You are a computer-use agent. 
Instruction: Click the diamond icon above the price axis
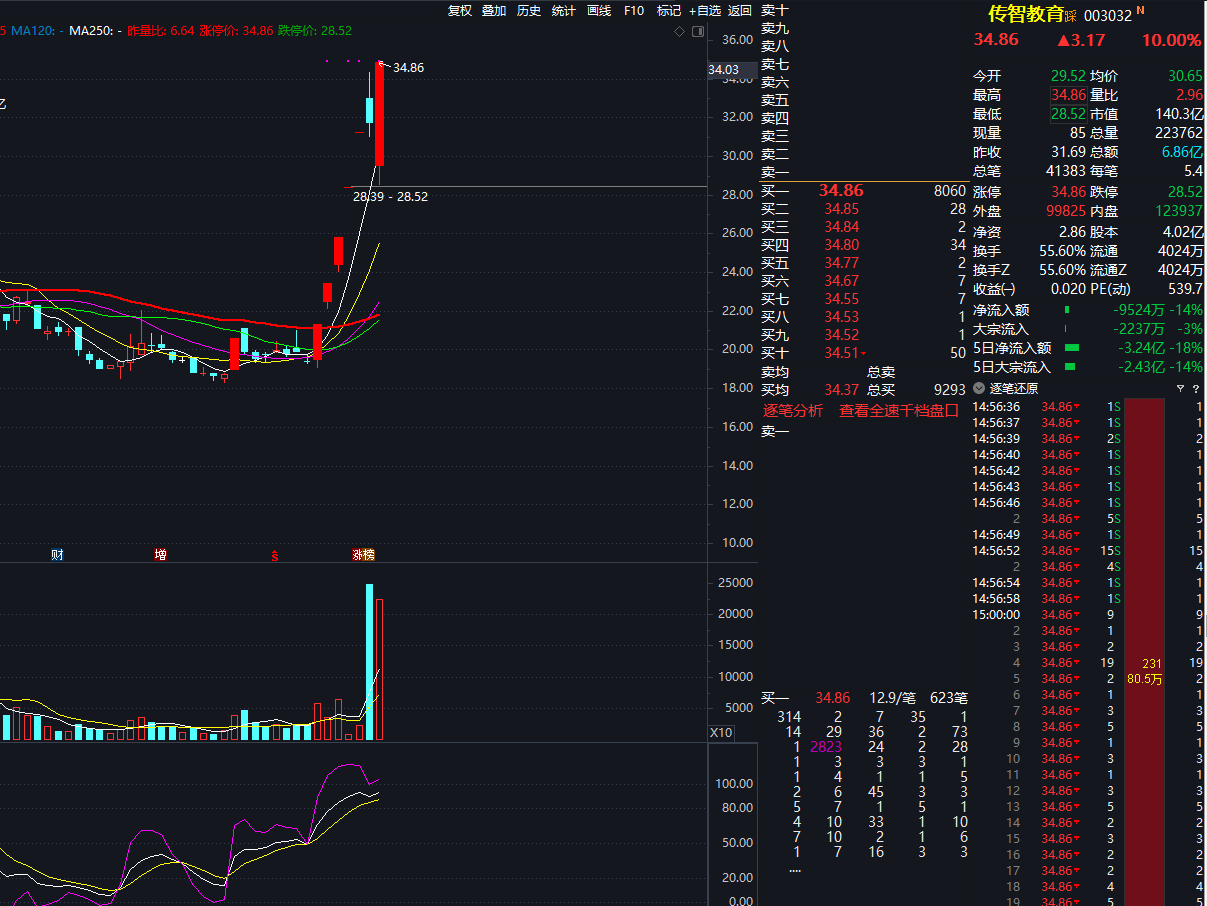pyautogui.click(x=680, y=31)
